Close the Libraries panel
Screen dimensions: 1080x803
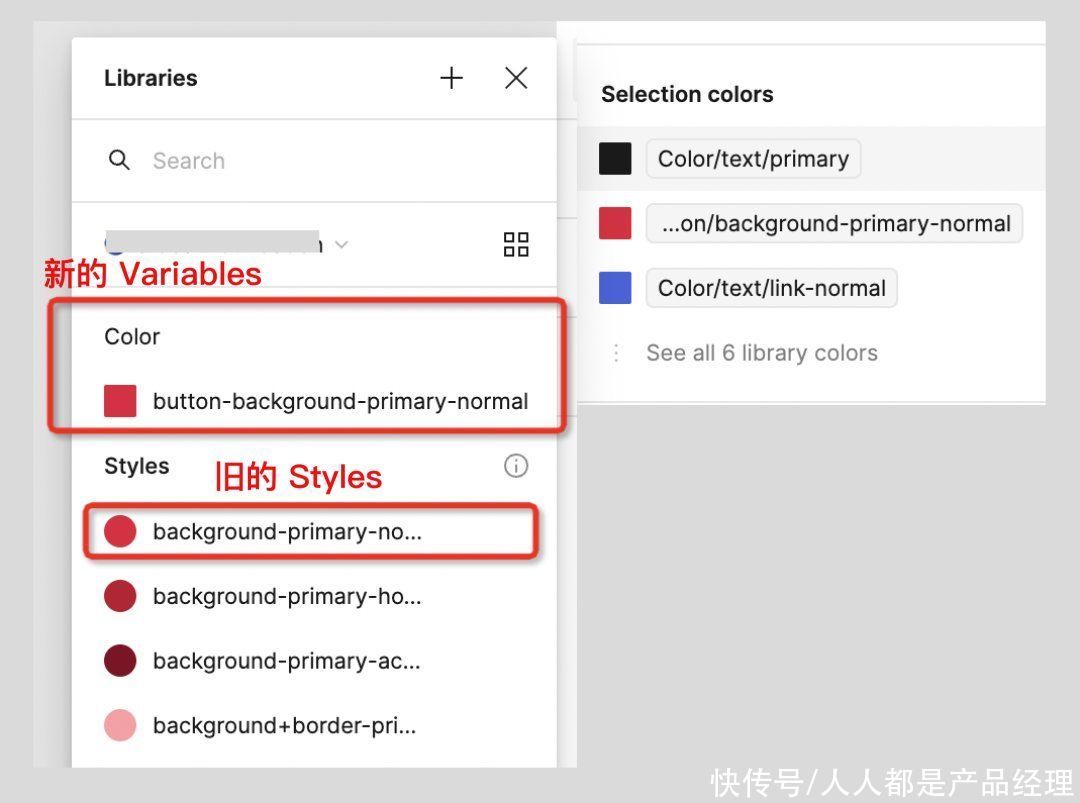[x=516, y=78]
